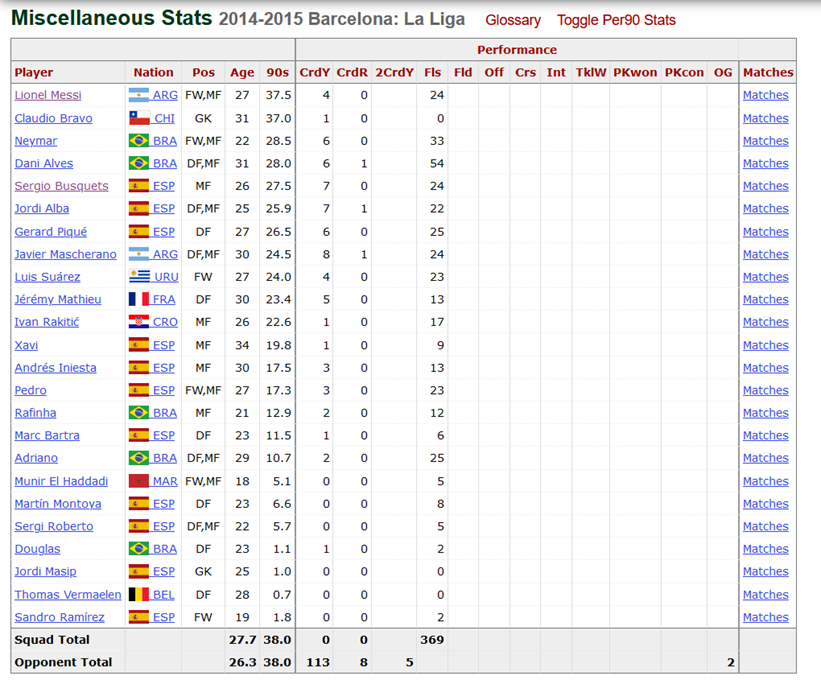Image resolution: width=821 pixels, height=680 pixels.
Task: Open Javier Mascherano player link
Action: click(x=65, y=254)
